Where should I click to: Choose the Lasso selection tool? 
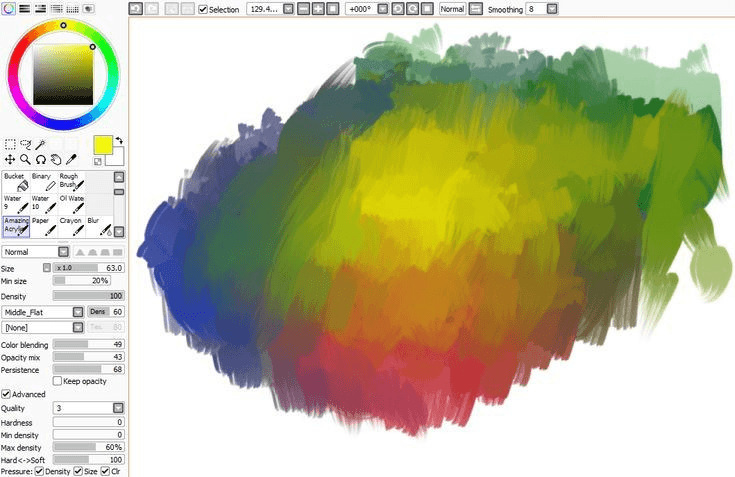(26, 145)
